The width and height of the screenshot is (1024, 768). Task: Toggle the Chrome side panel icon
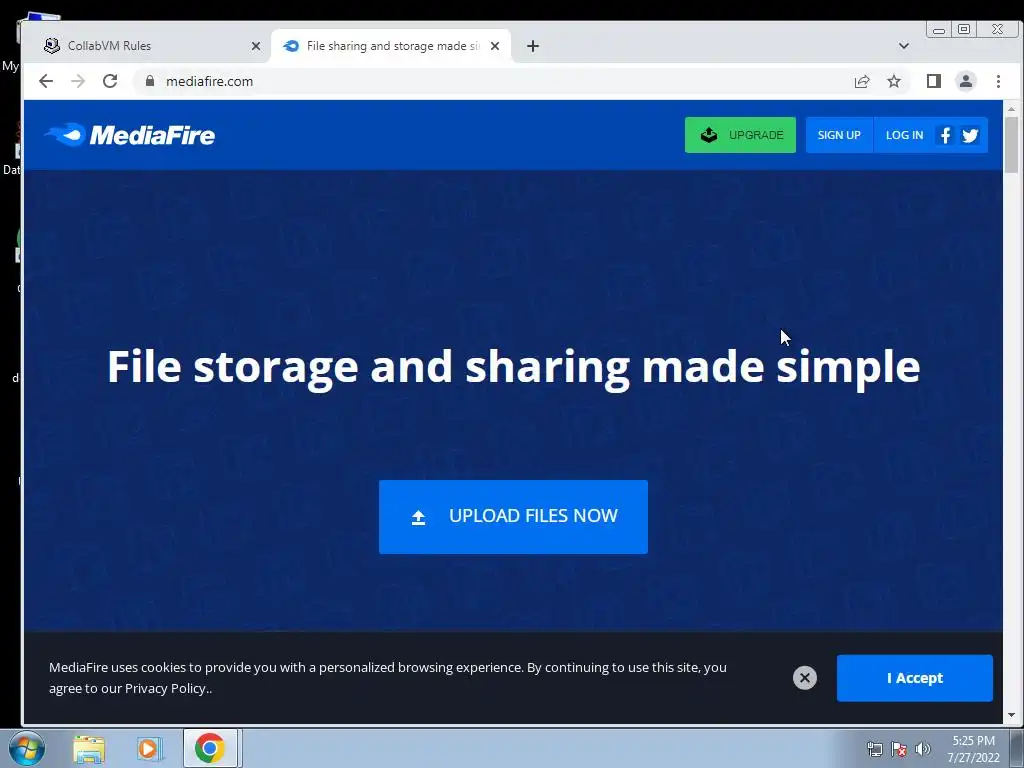click(x=934, y=81)
